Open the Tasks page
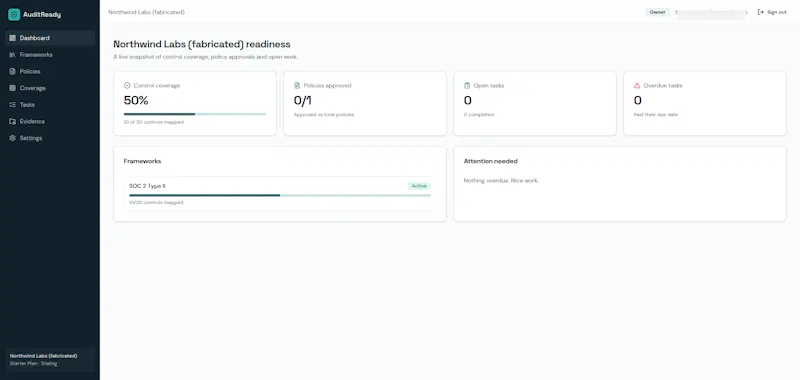The height and width of the screenshot is (380, 800). 50,105
